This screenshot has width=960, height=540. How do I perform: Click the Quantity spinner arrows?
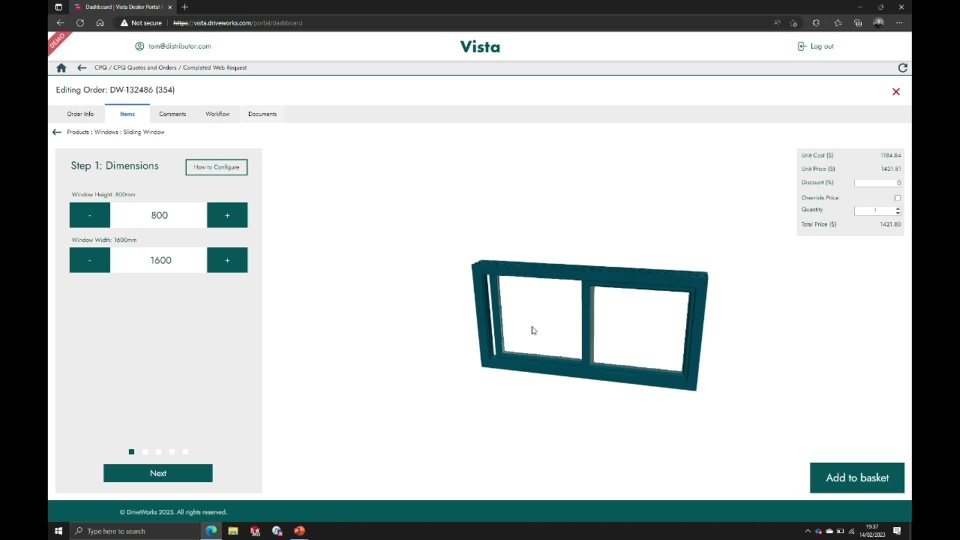898,211
